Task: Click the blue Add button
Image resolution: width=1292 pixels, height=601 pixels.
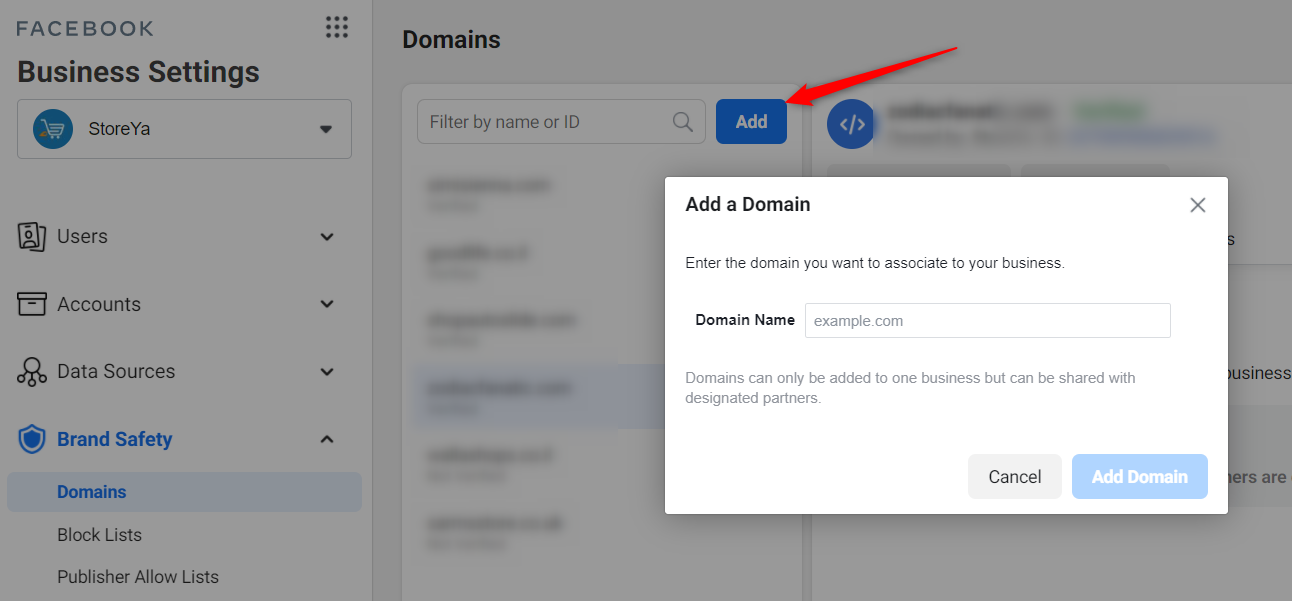Action: (751, 122)
